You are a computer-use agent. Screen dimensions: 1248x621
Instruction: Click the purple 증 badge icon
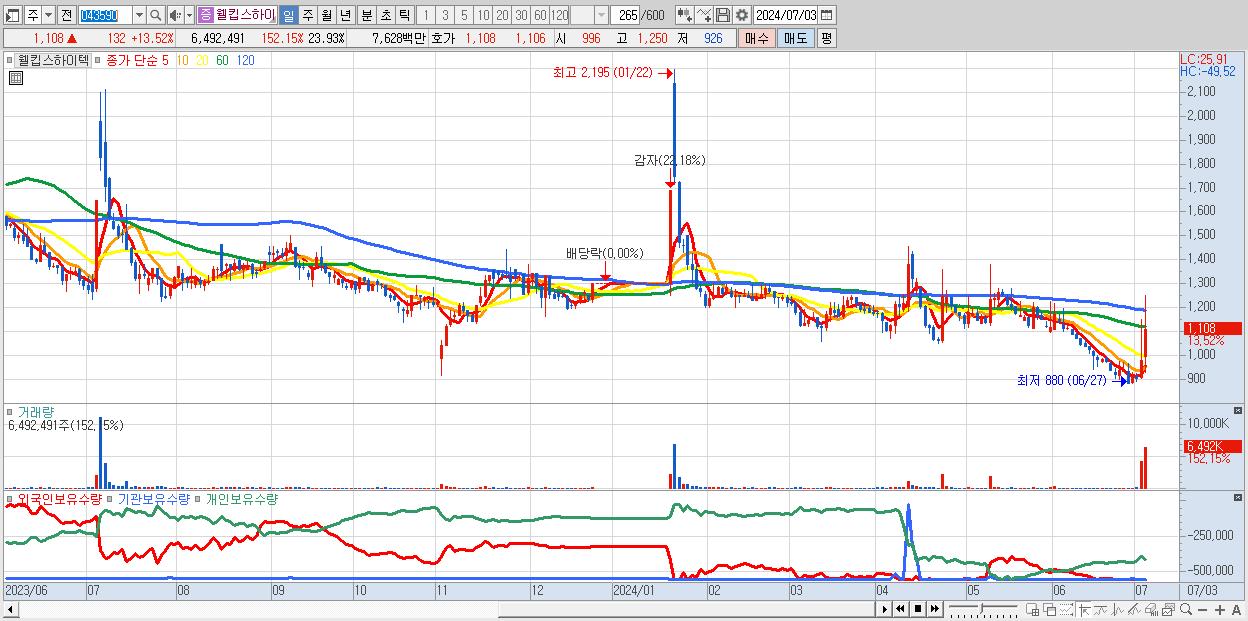[205, 15]
